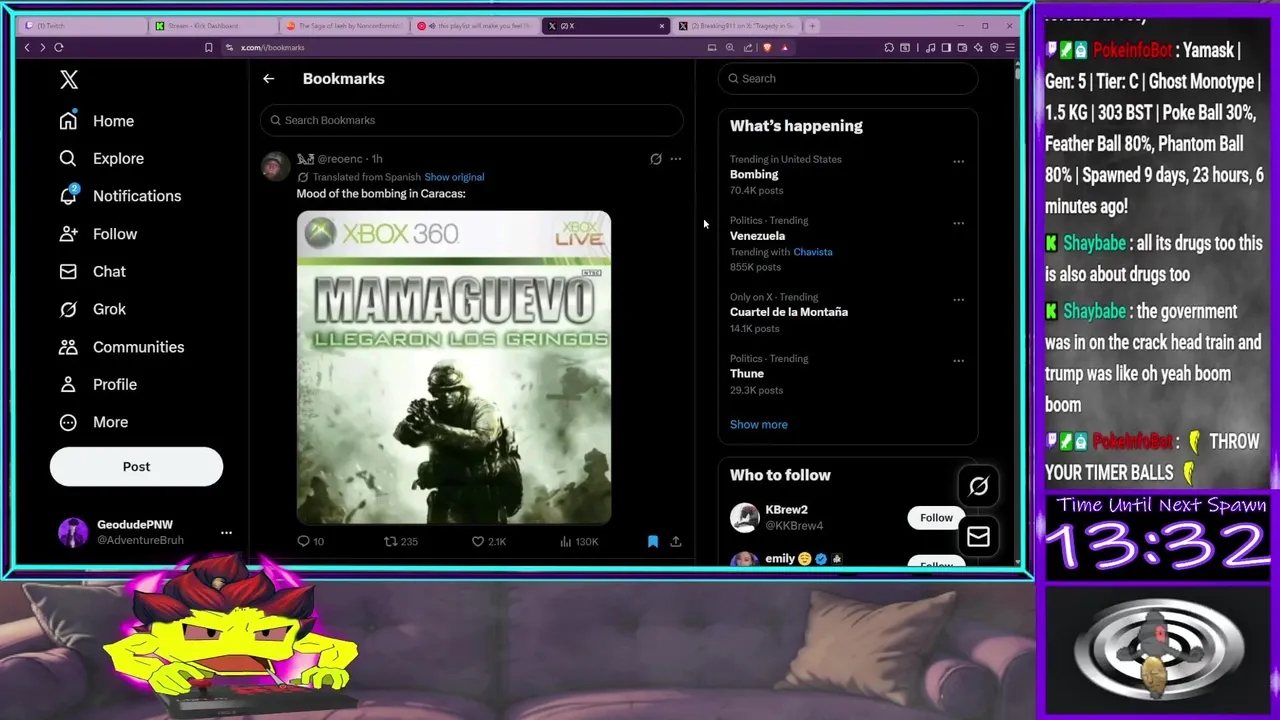Open options for the Venezuela trend
The height and width of the screenshot is (720, 1280).
[x=958, y=223]
